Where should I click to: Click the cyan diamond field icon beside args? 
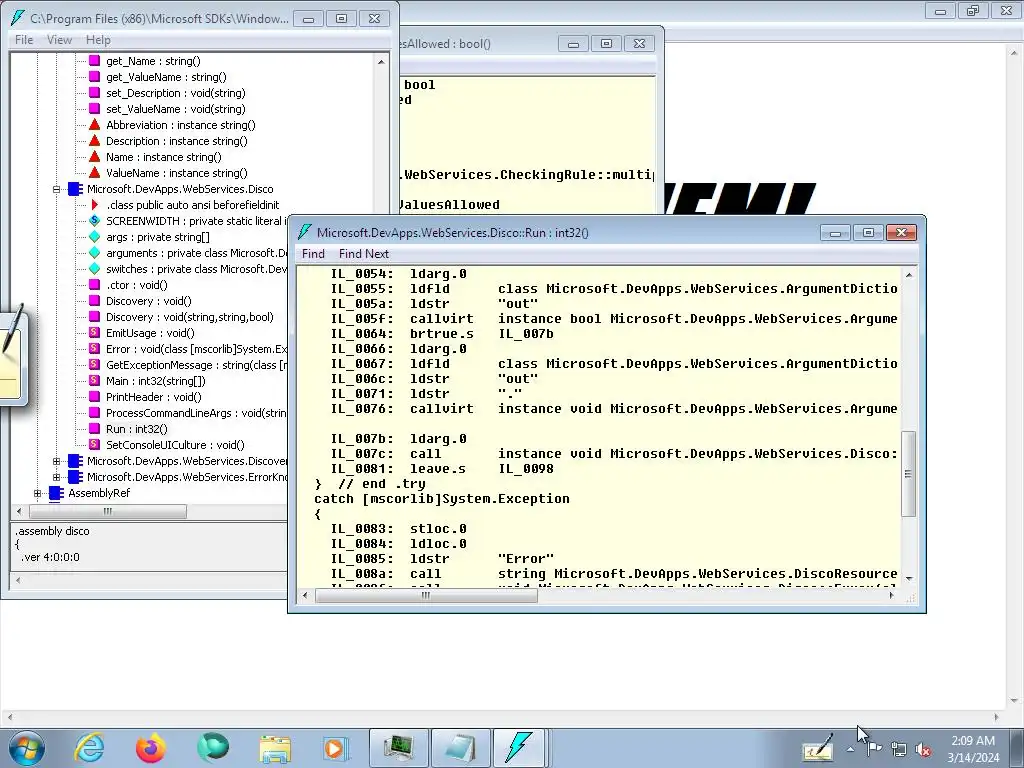(x=95, y=237)
